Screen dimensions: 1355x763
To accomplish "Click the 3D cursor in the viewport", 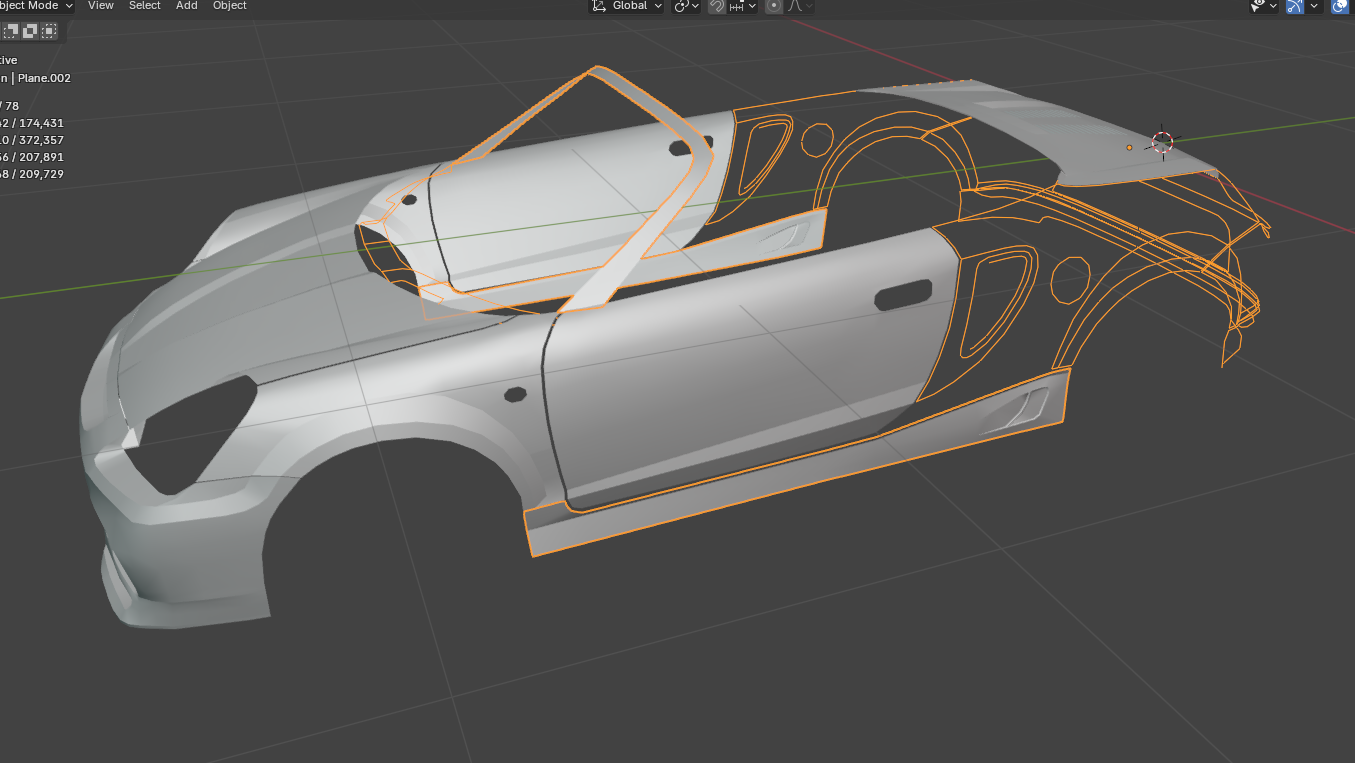I will 1162,142.
